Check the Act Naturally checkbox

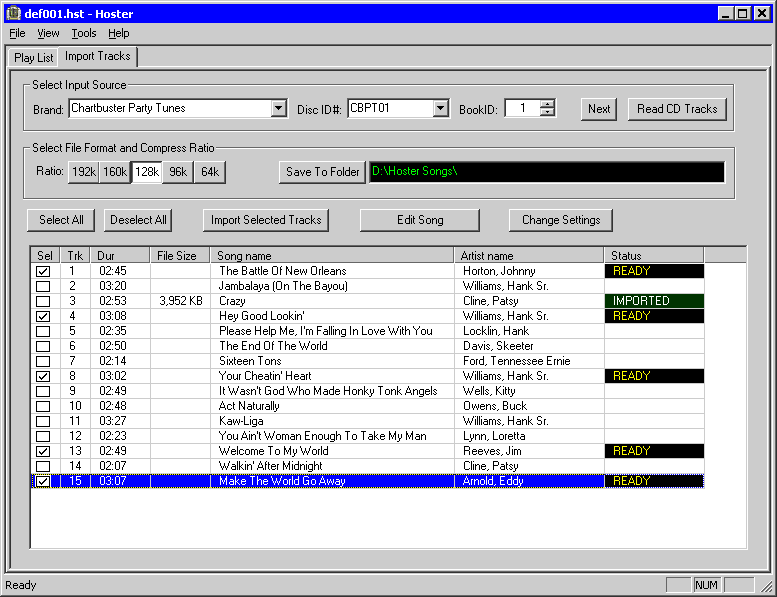click(x=43, y=406)
